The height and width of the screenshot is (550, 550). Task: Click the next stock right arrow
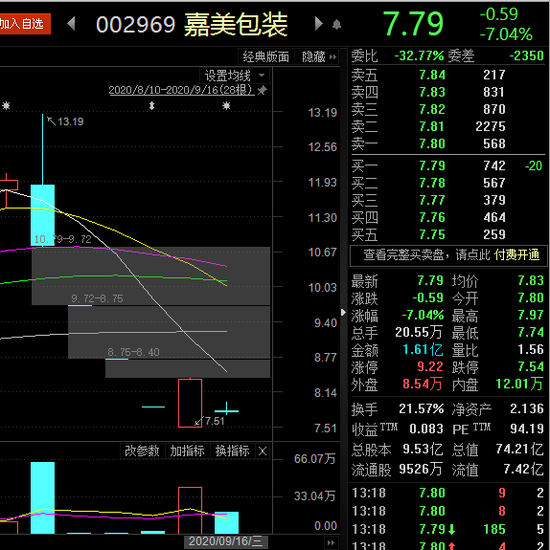coord(318,24)
